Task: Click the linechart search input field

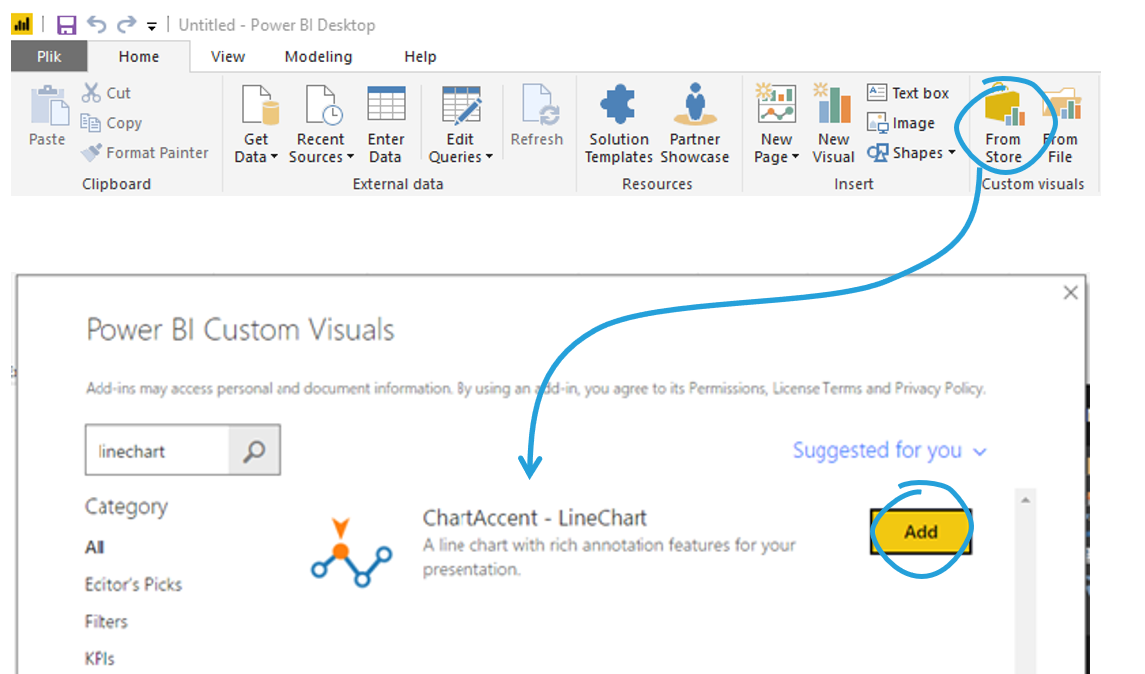Action: pos(158,451)
